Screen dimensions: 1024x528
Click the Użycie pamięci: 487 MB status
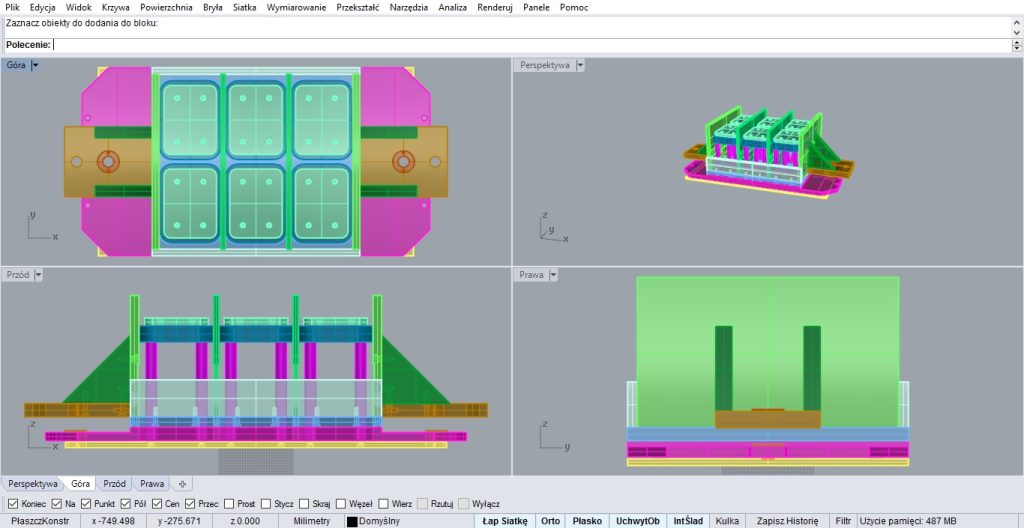pos(908,521)
